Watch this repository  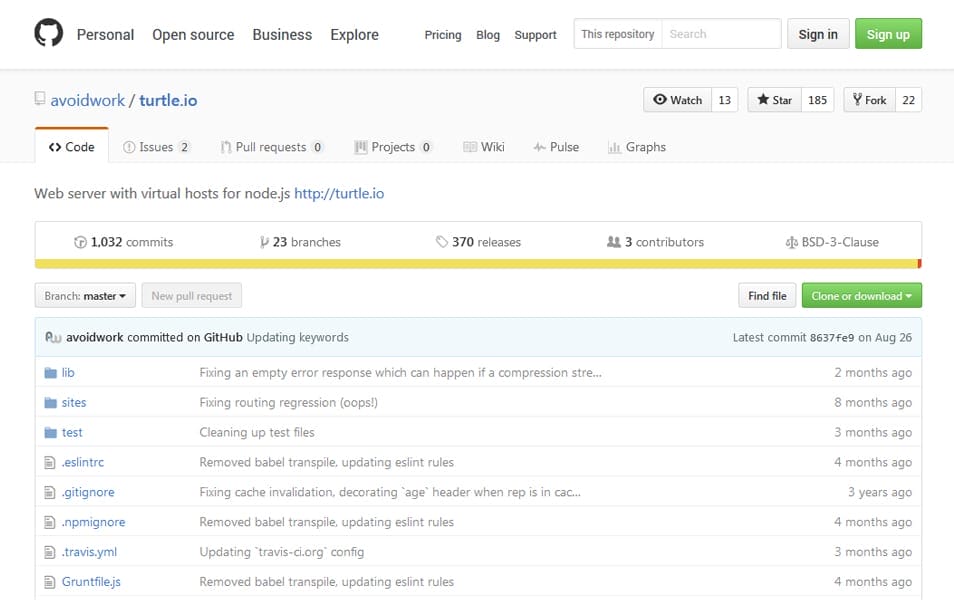point(677,100)
